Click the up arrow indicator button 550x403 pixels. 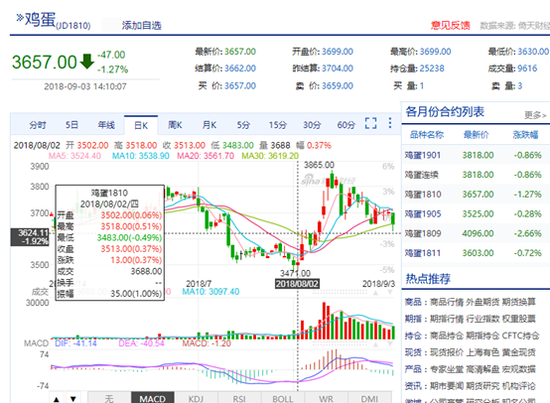click(x=56, y=399)
